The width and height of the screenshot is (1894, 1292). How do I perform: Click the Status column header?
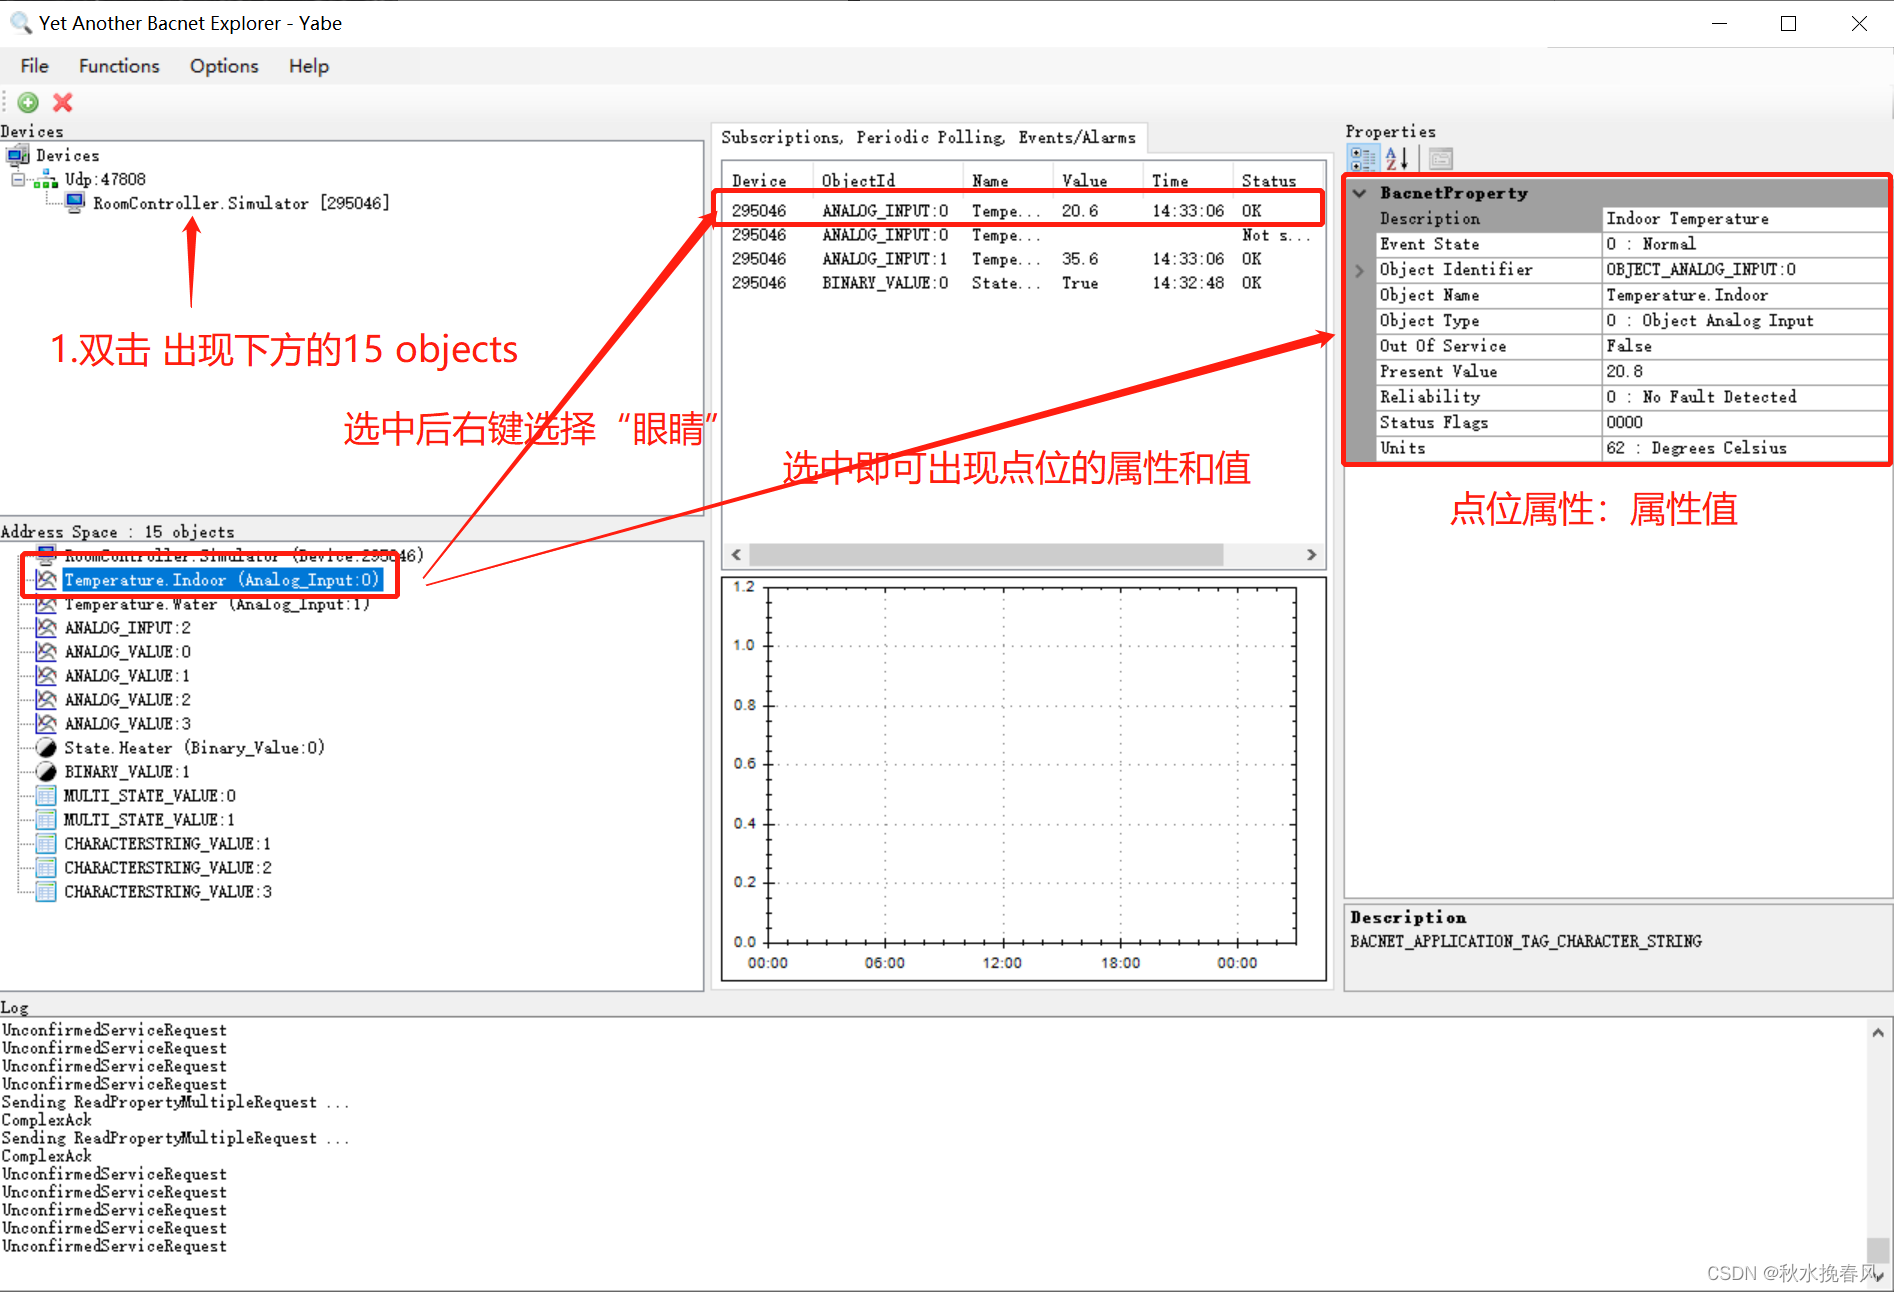point(1279,181)
